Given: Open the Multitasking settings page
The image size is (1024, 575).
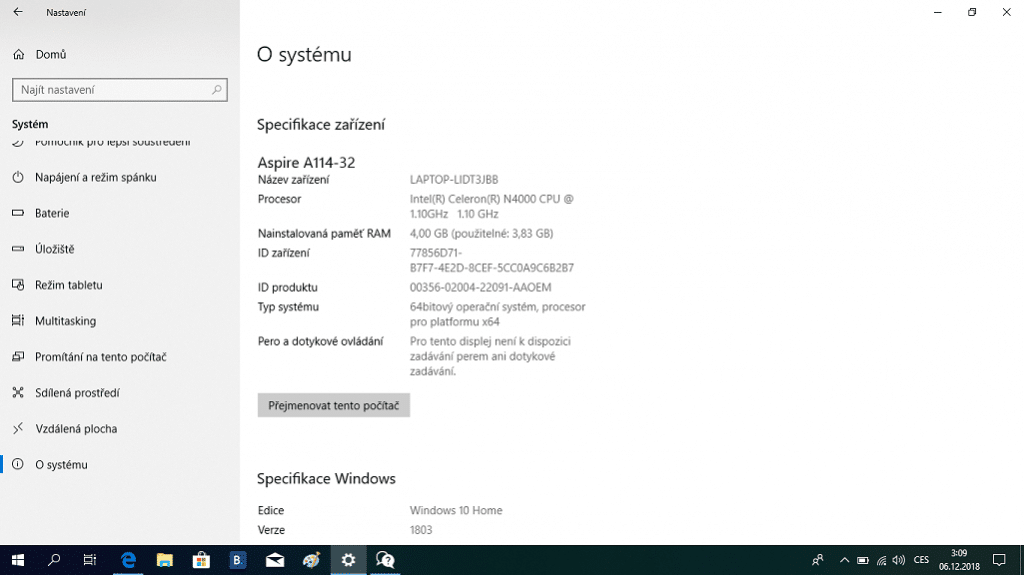Looking at the screenshot, I should 65,321.
